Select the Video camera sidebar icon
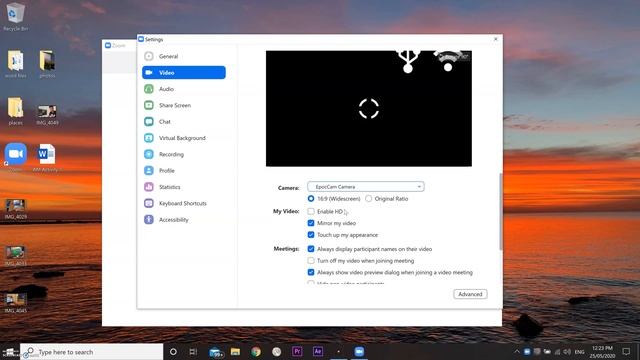 pyautogui.click(x=149, y=72)
